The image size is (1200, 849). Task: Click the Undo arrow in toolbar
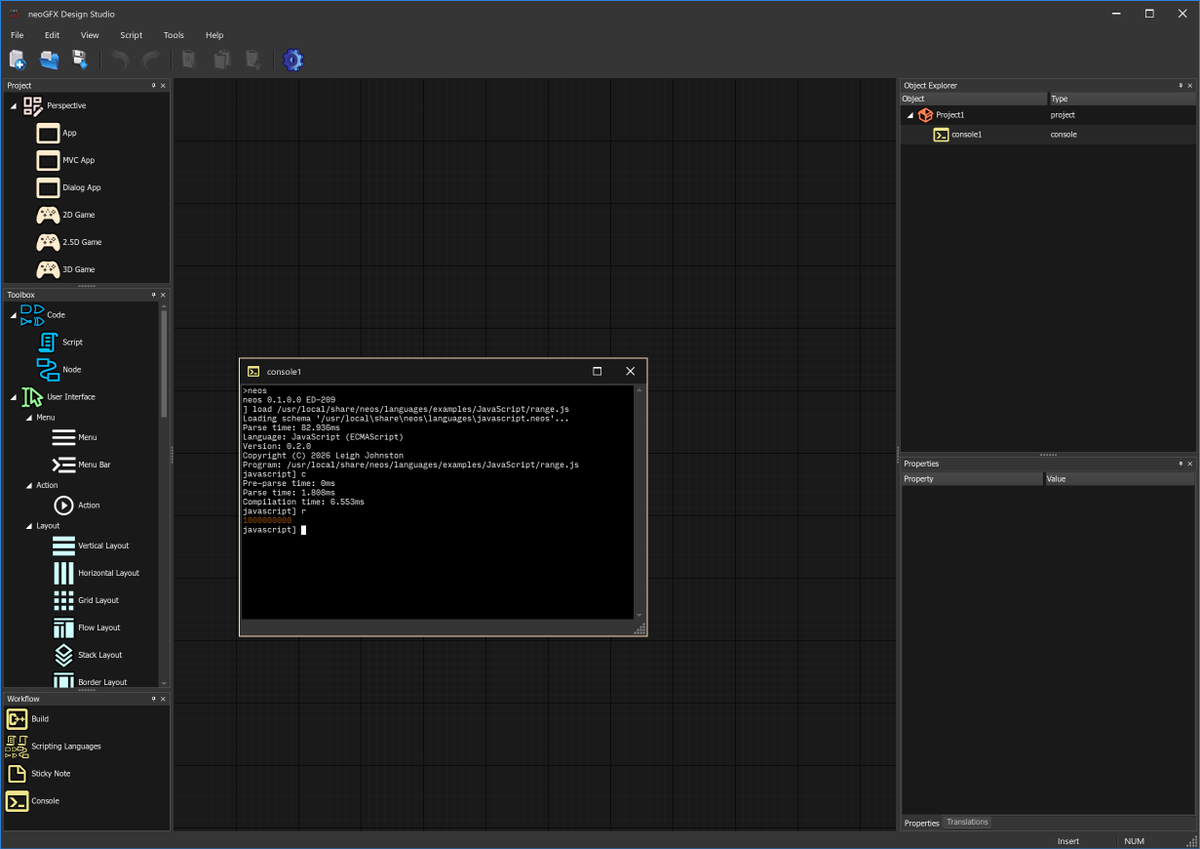120,60
